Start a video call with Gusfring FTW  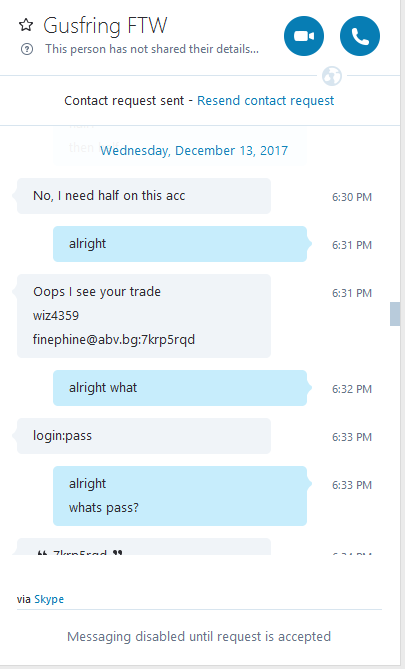[x=304, y=36]
